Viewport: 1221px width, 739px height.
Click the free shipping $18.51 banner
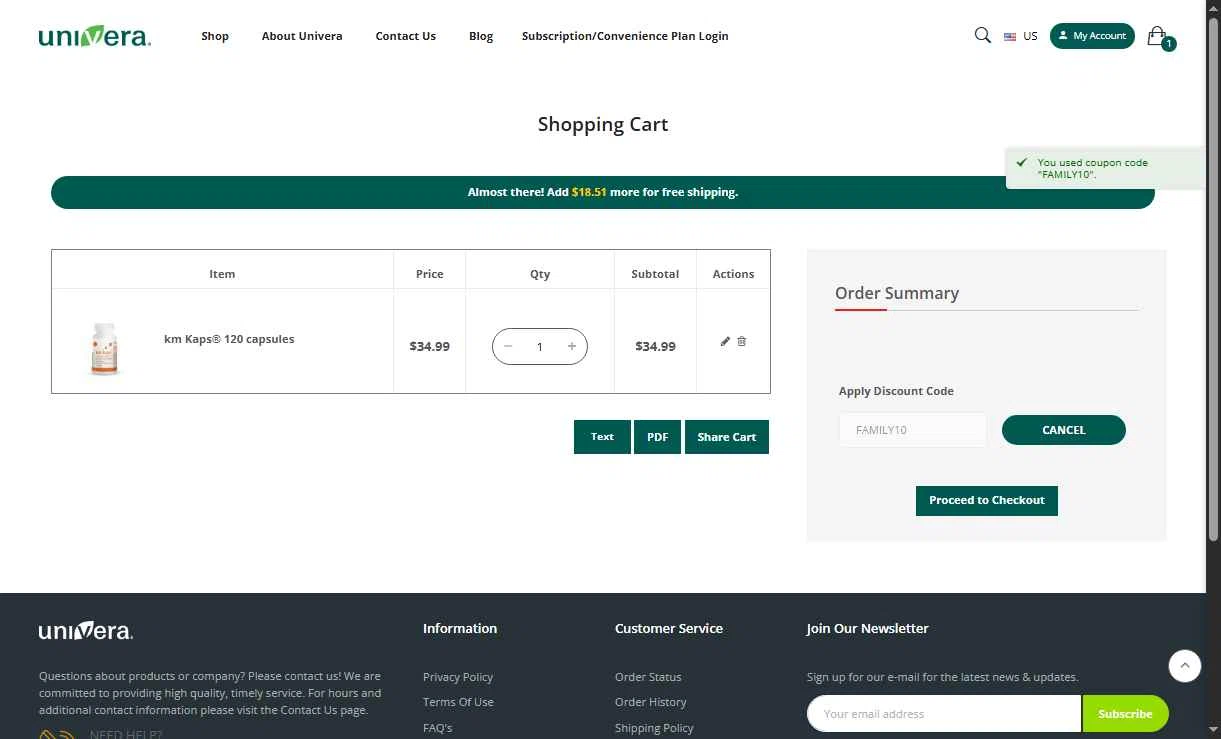pos(603,192)
